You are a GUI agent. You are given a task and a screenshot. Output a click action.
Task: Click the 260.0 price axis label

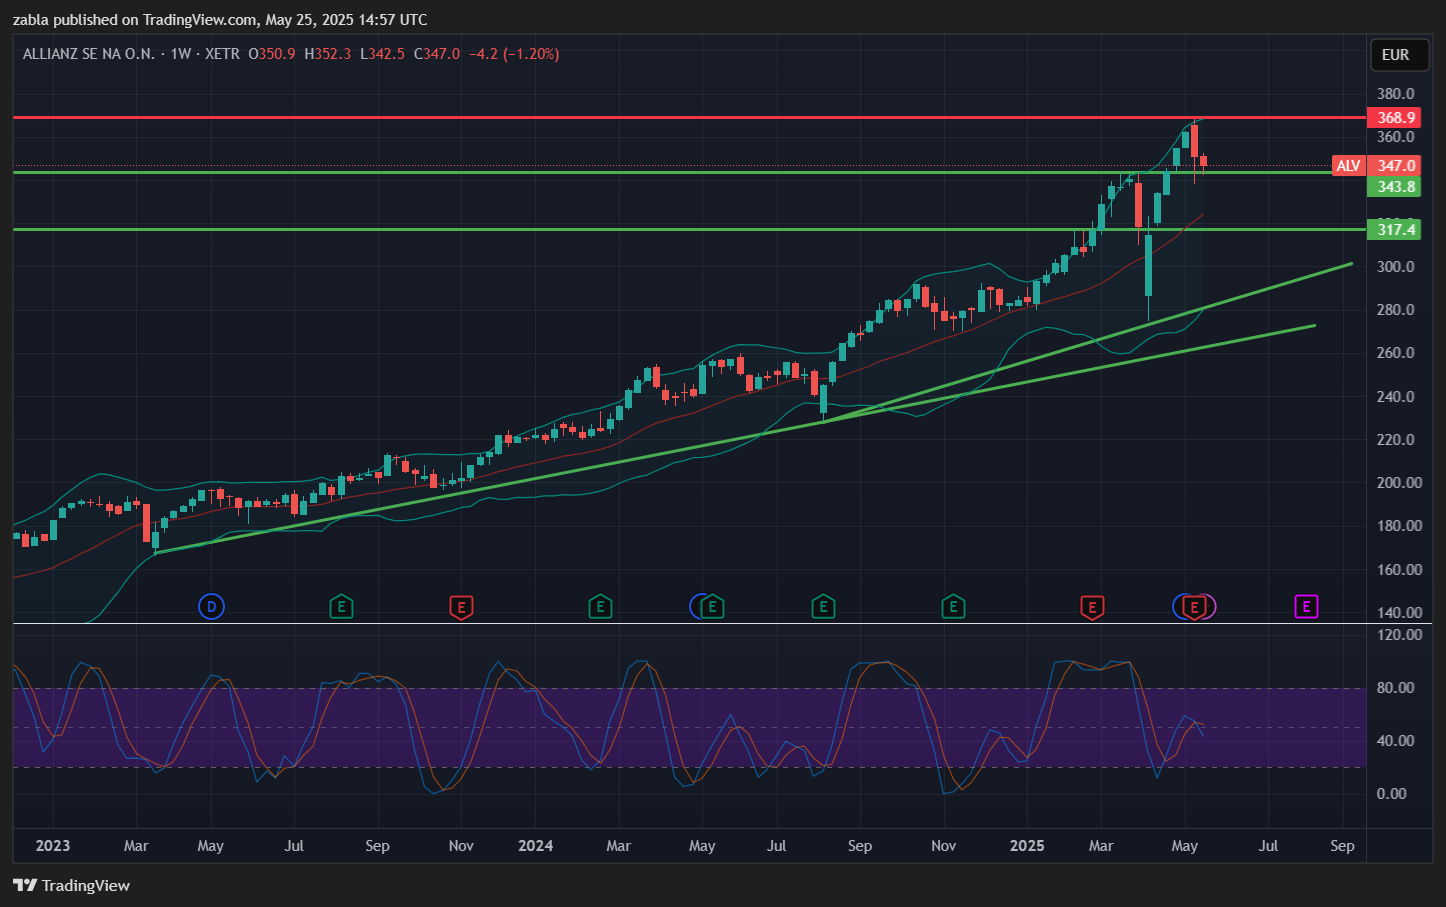[x=1395, y=353]
